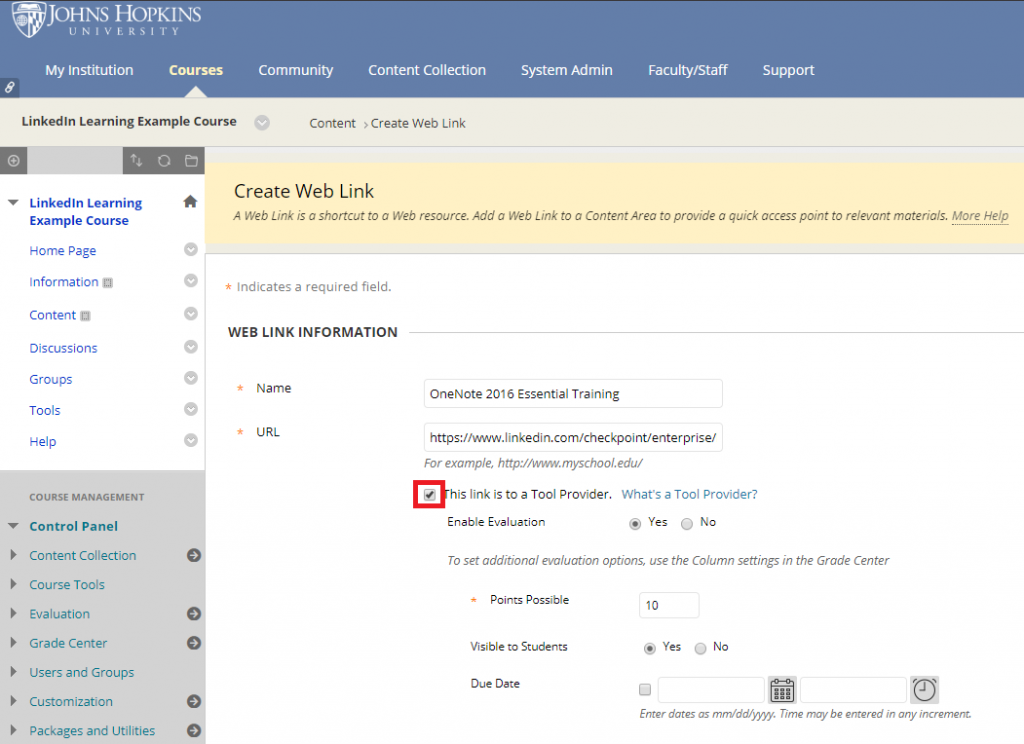Expand the Users and Groups triangle

click(x=13, y=671)
